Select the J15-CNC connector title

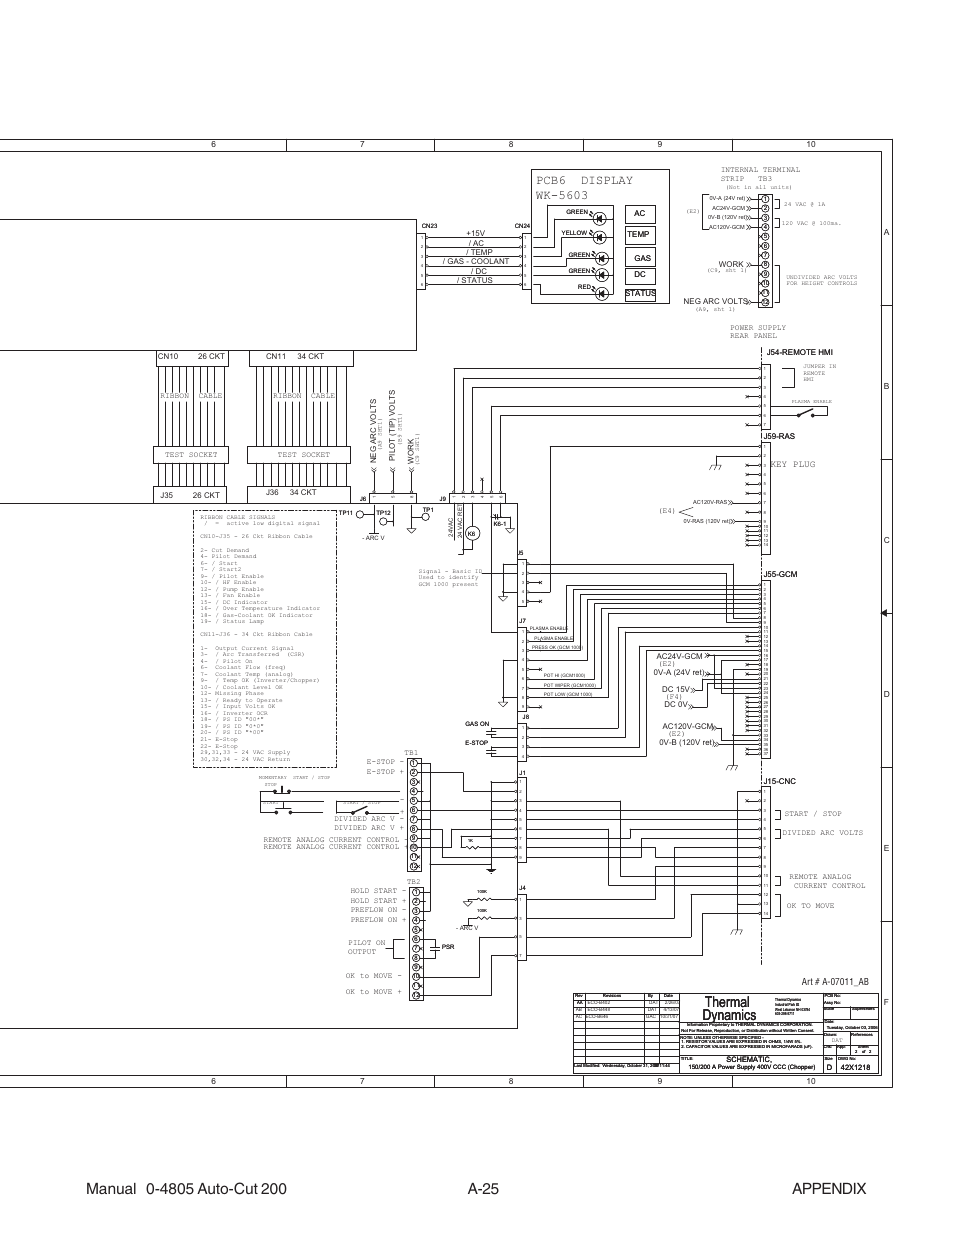point(780,780)
